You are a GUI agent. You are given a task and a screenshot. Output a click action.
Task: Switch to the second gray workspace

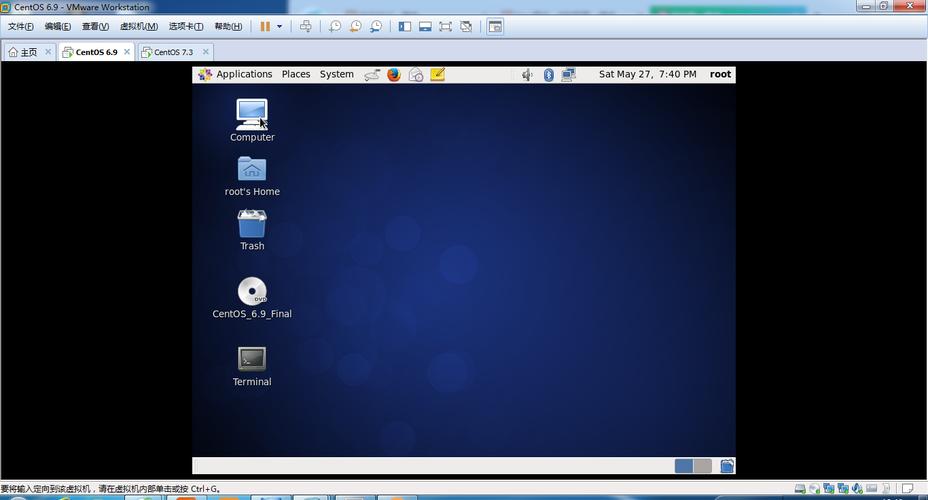[703, 466]
